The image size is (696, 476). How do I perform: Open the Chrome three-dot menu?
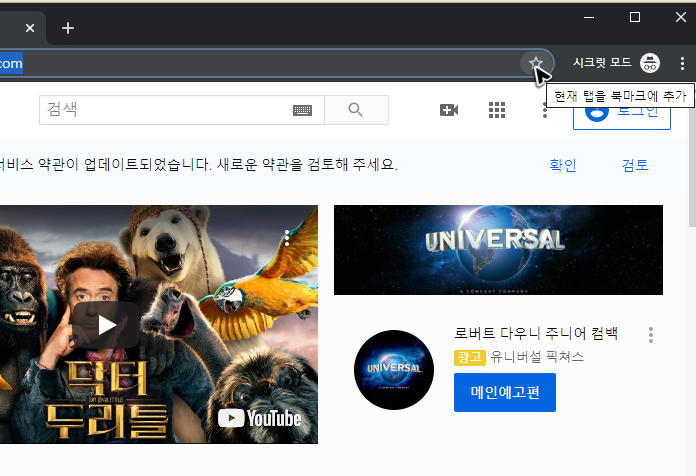pos(682,63)
